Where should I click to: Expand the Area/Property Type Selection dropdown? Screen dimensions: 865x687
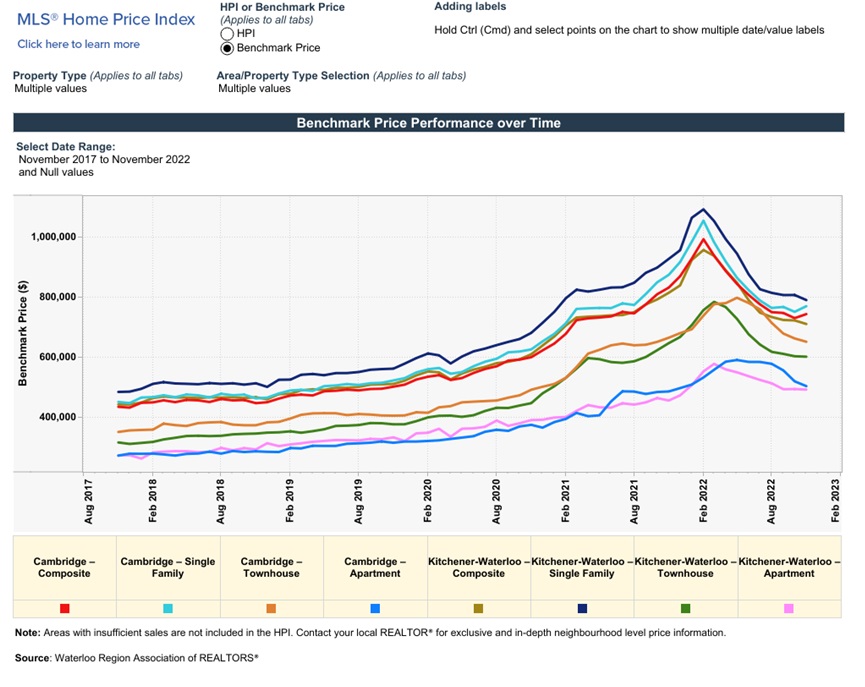(254, 89)
